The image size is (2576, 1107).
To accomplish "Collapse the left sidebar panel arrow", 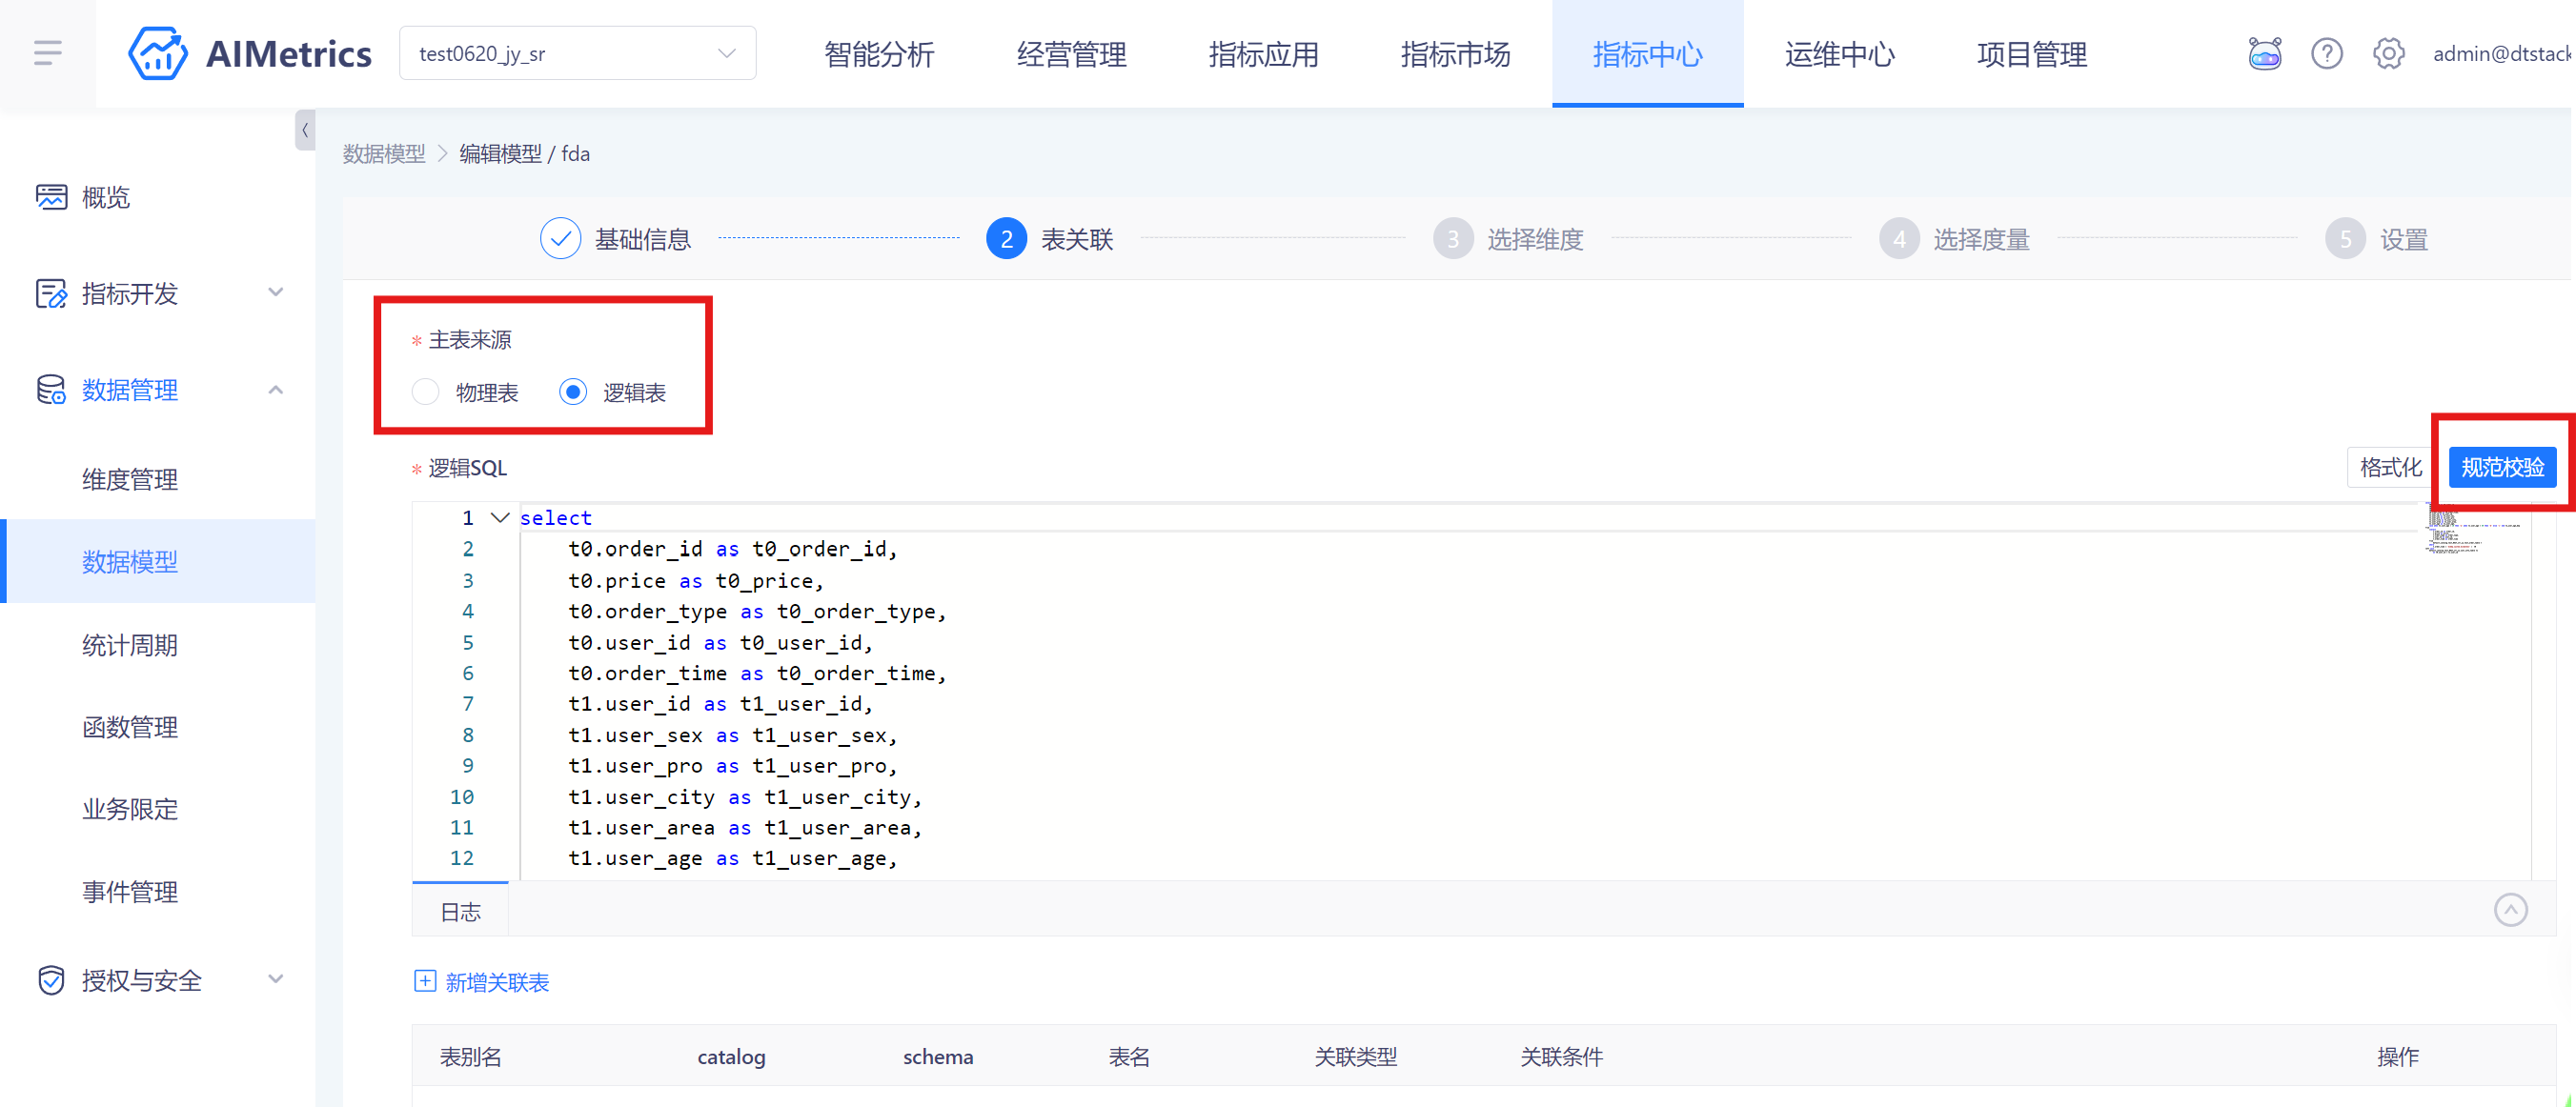I will coord(305,130).
